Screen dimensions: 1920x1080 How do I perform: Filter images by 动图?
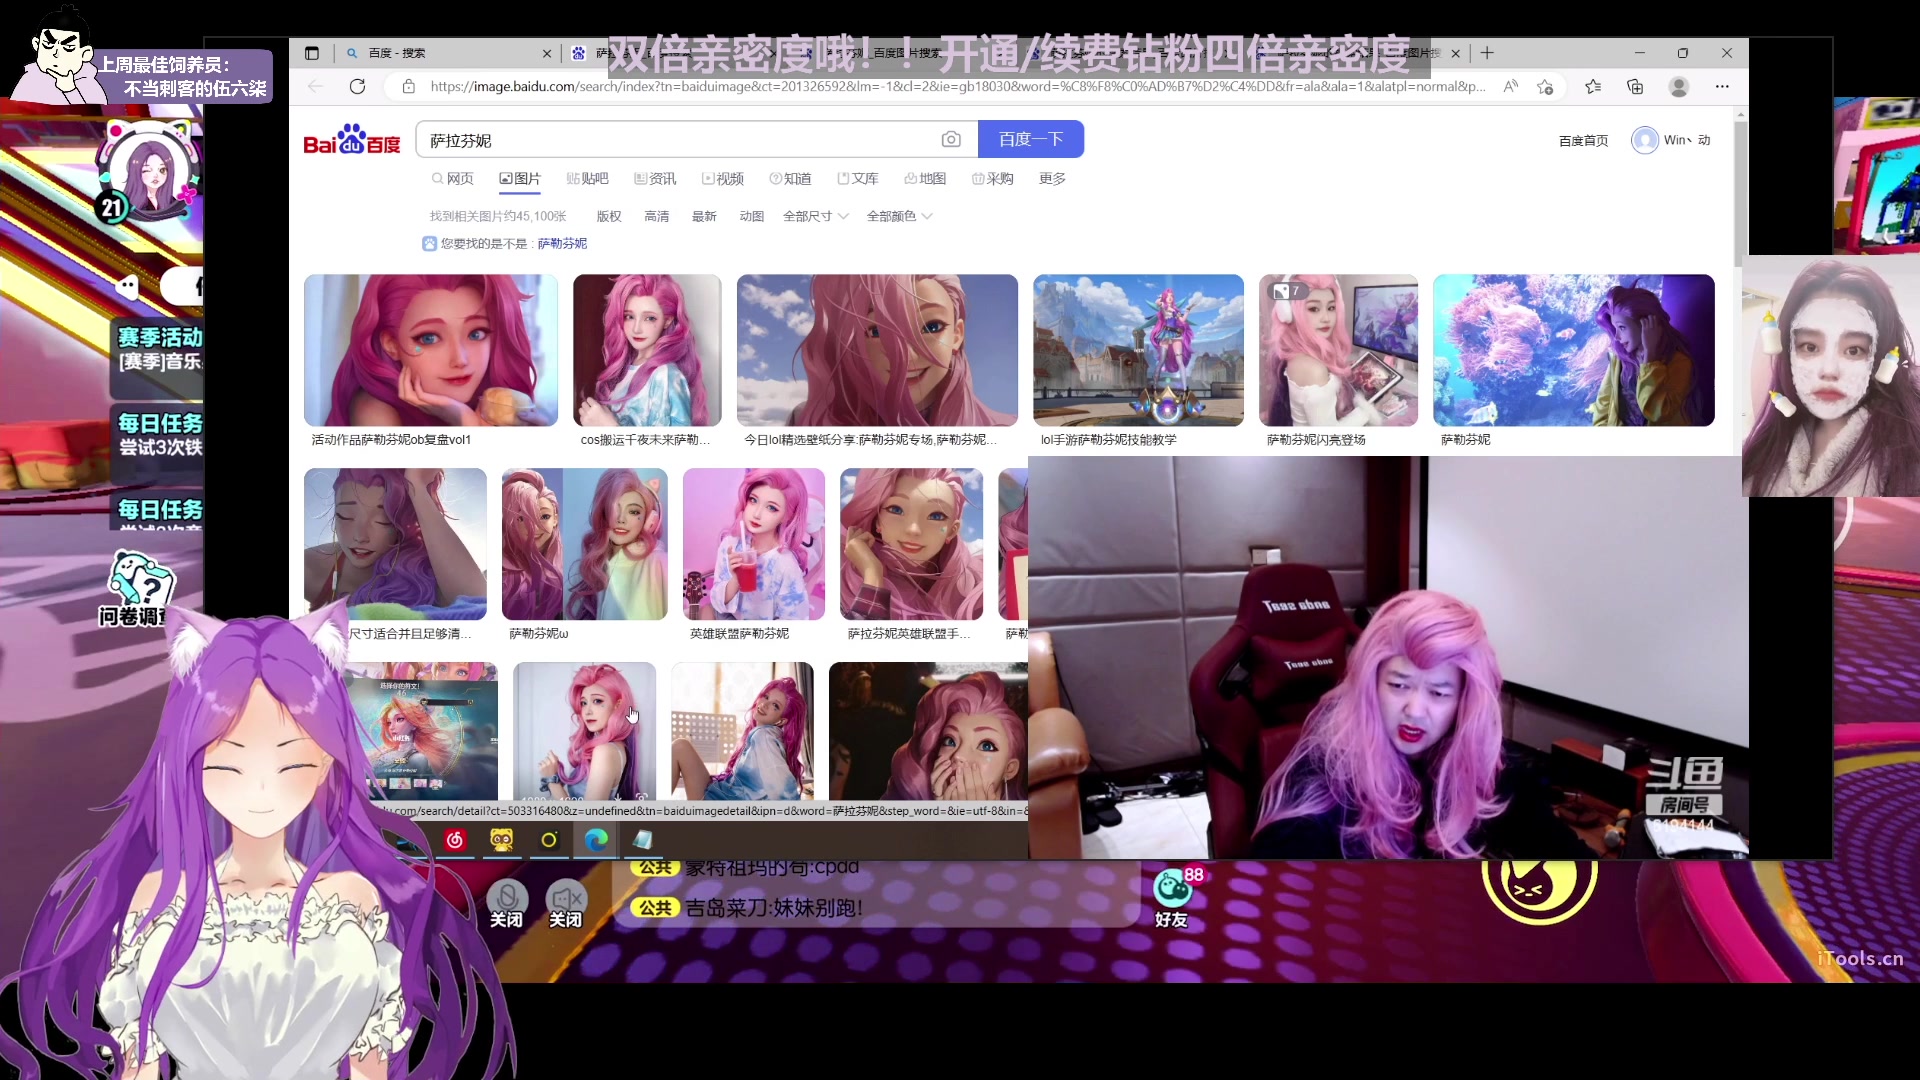pos(752,216)
